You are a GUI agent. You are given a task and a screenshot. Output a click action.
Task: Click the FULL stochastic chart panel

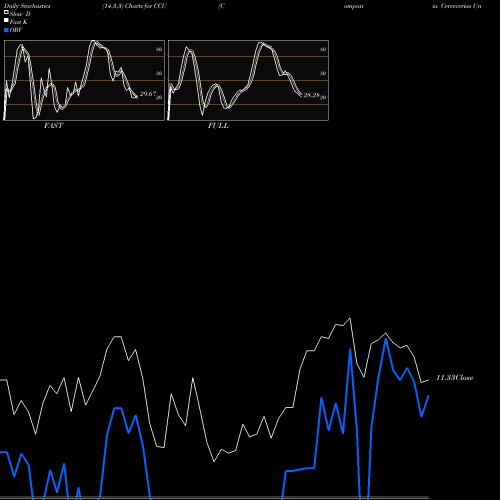click(248, 80)
